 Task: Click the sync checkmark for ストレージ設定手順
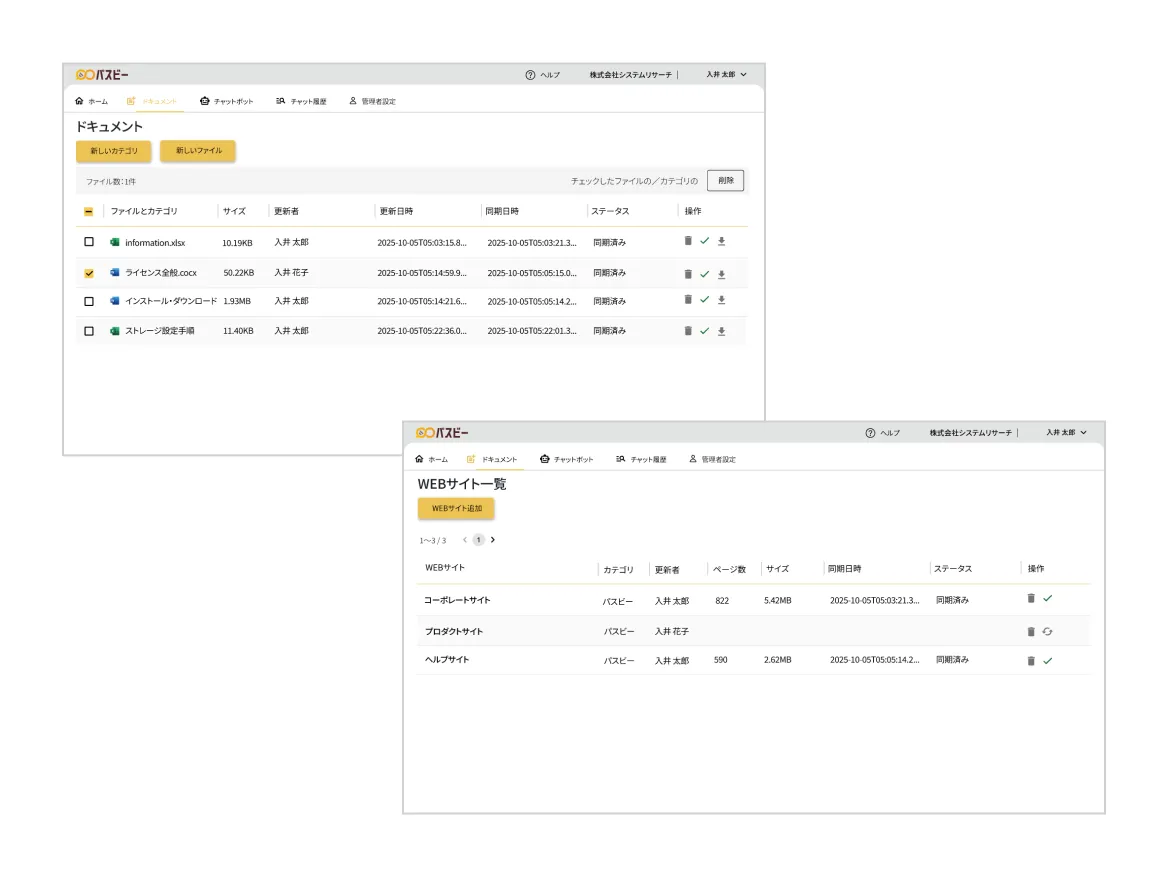[704, 331]
